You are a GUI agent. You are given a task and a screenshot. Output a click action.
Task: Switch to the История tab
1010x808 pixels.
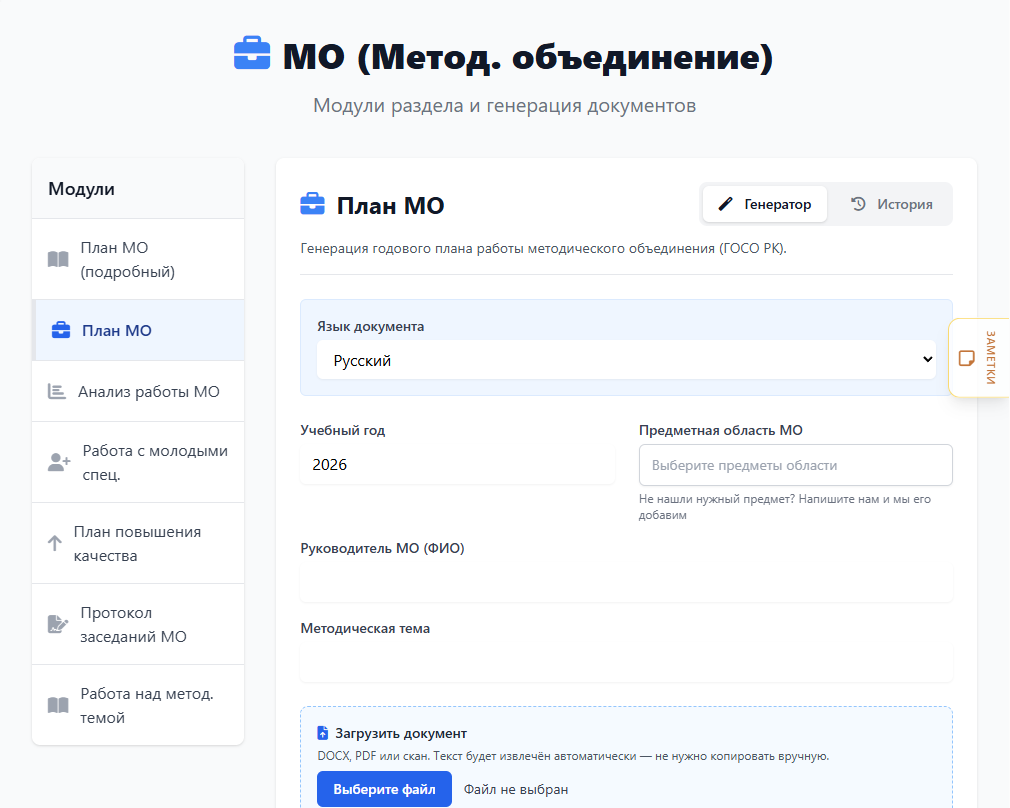[891, 204]
